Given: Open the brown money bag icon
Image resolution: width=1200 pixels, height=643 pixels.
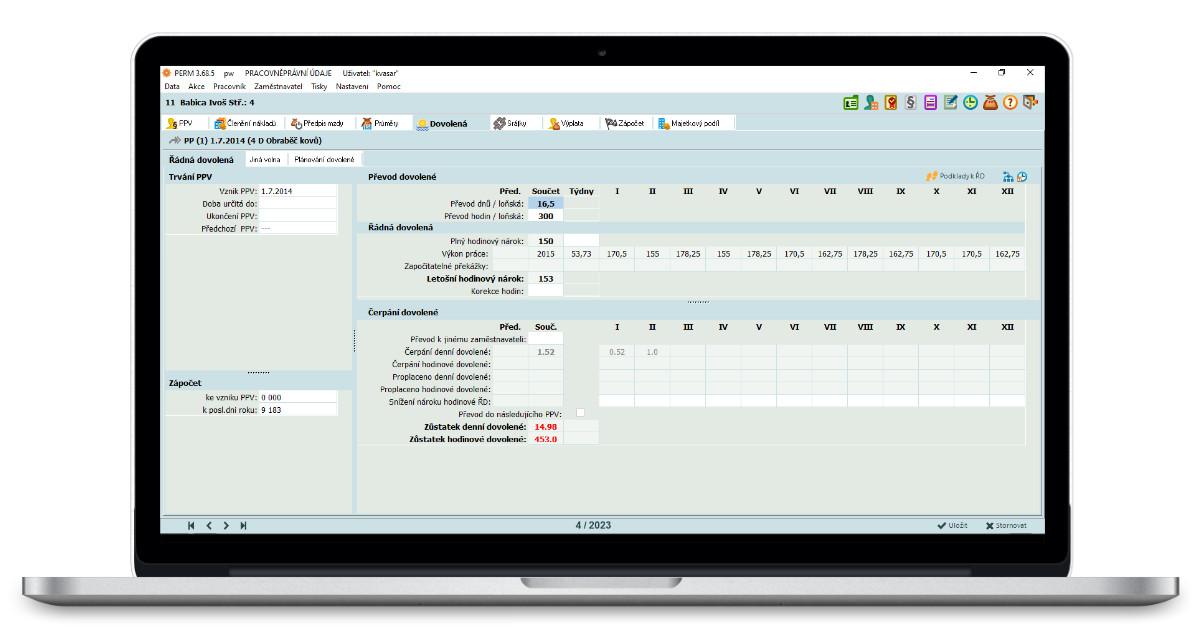Looking at the screenshot, I should 990,102.
